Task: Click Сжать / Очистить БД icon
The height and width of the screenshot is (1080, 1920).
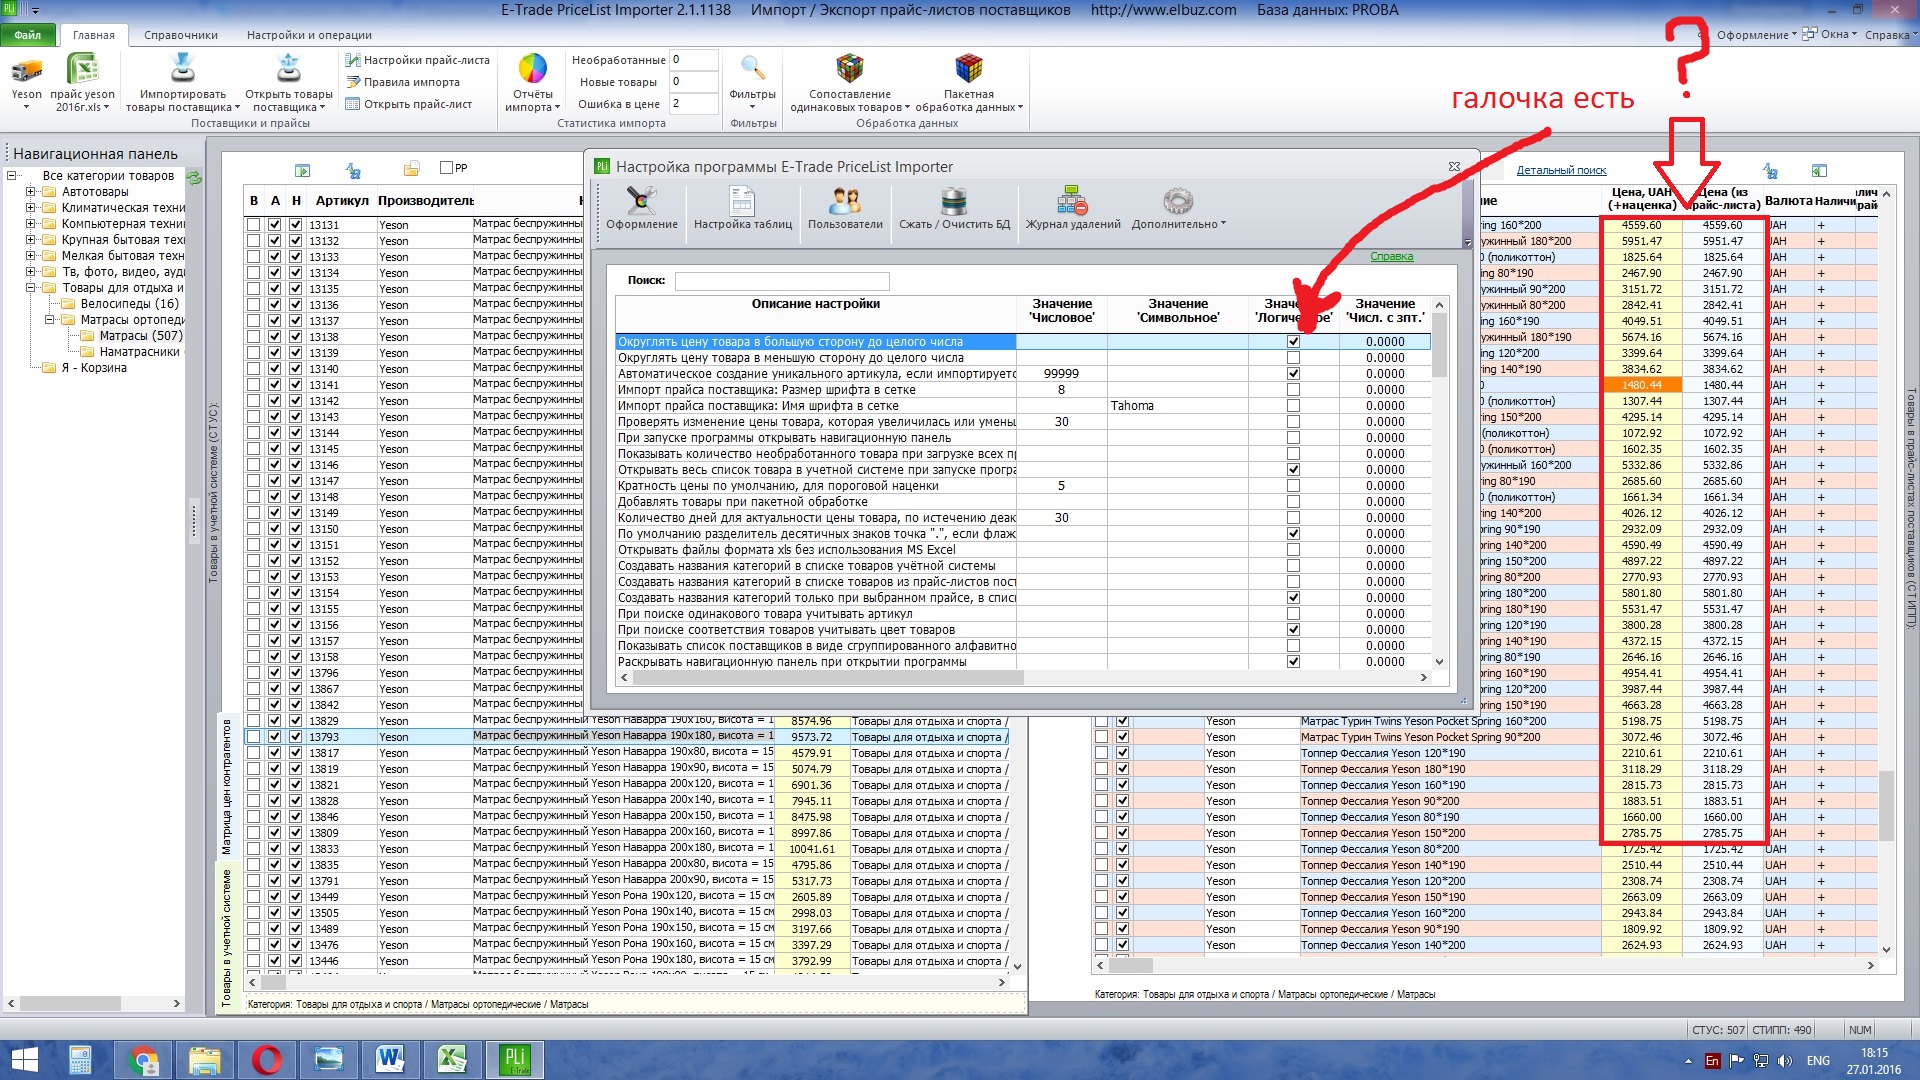Action: [954, 201]
